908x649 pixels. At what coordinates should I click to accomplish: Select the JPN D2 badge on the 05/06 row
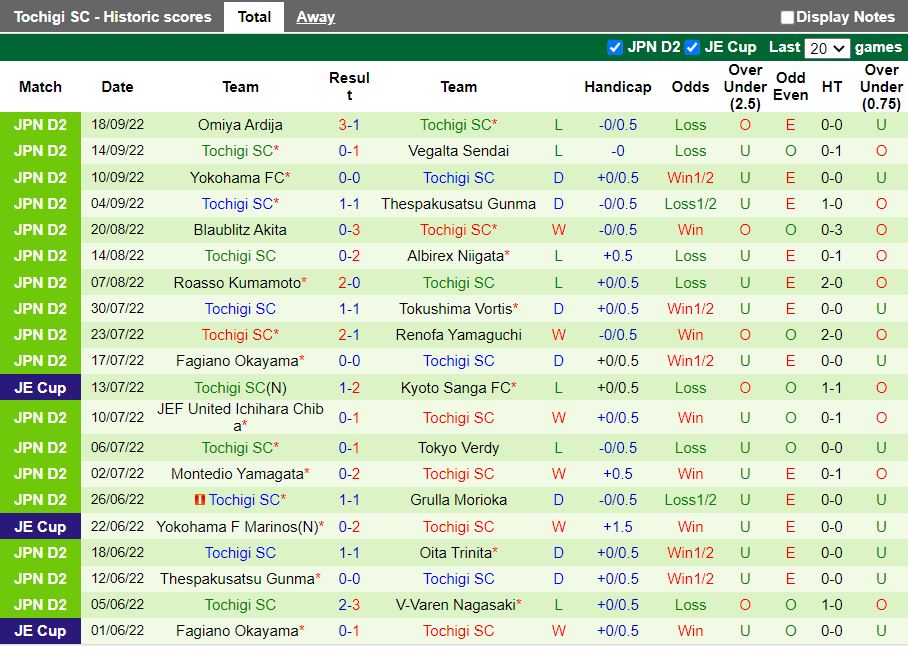pyautogui.click(x=40, y=604)
